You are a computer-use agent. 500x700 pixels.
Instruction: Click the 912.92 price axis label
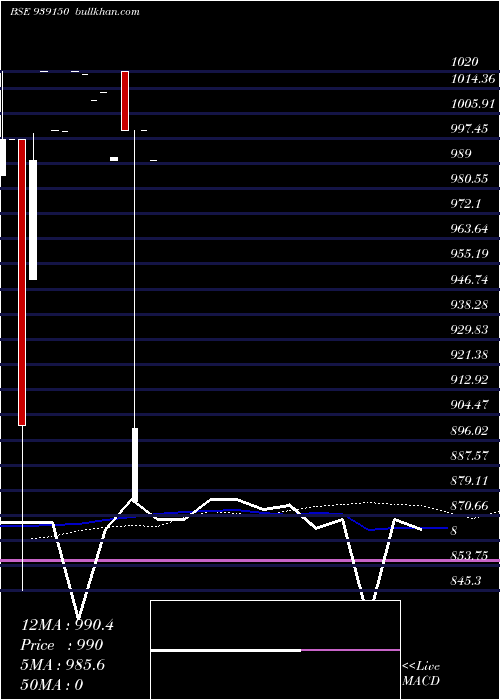[x=469, y=380]
